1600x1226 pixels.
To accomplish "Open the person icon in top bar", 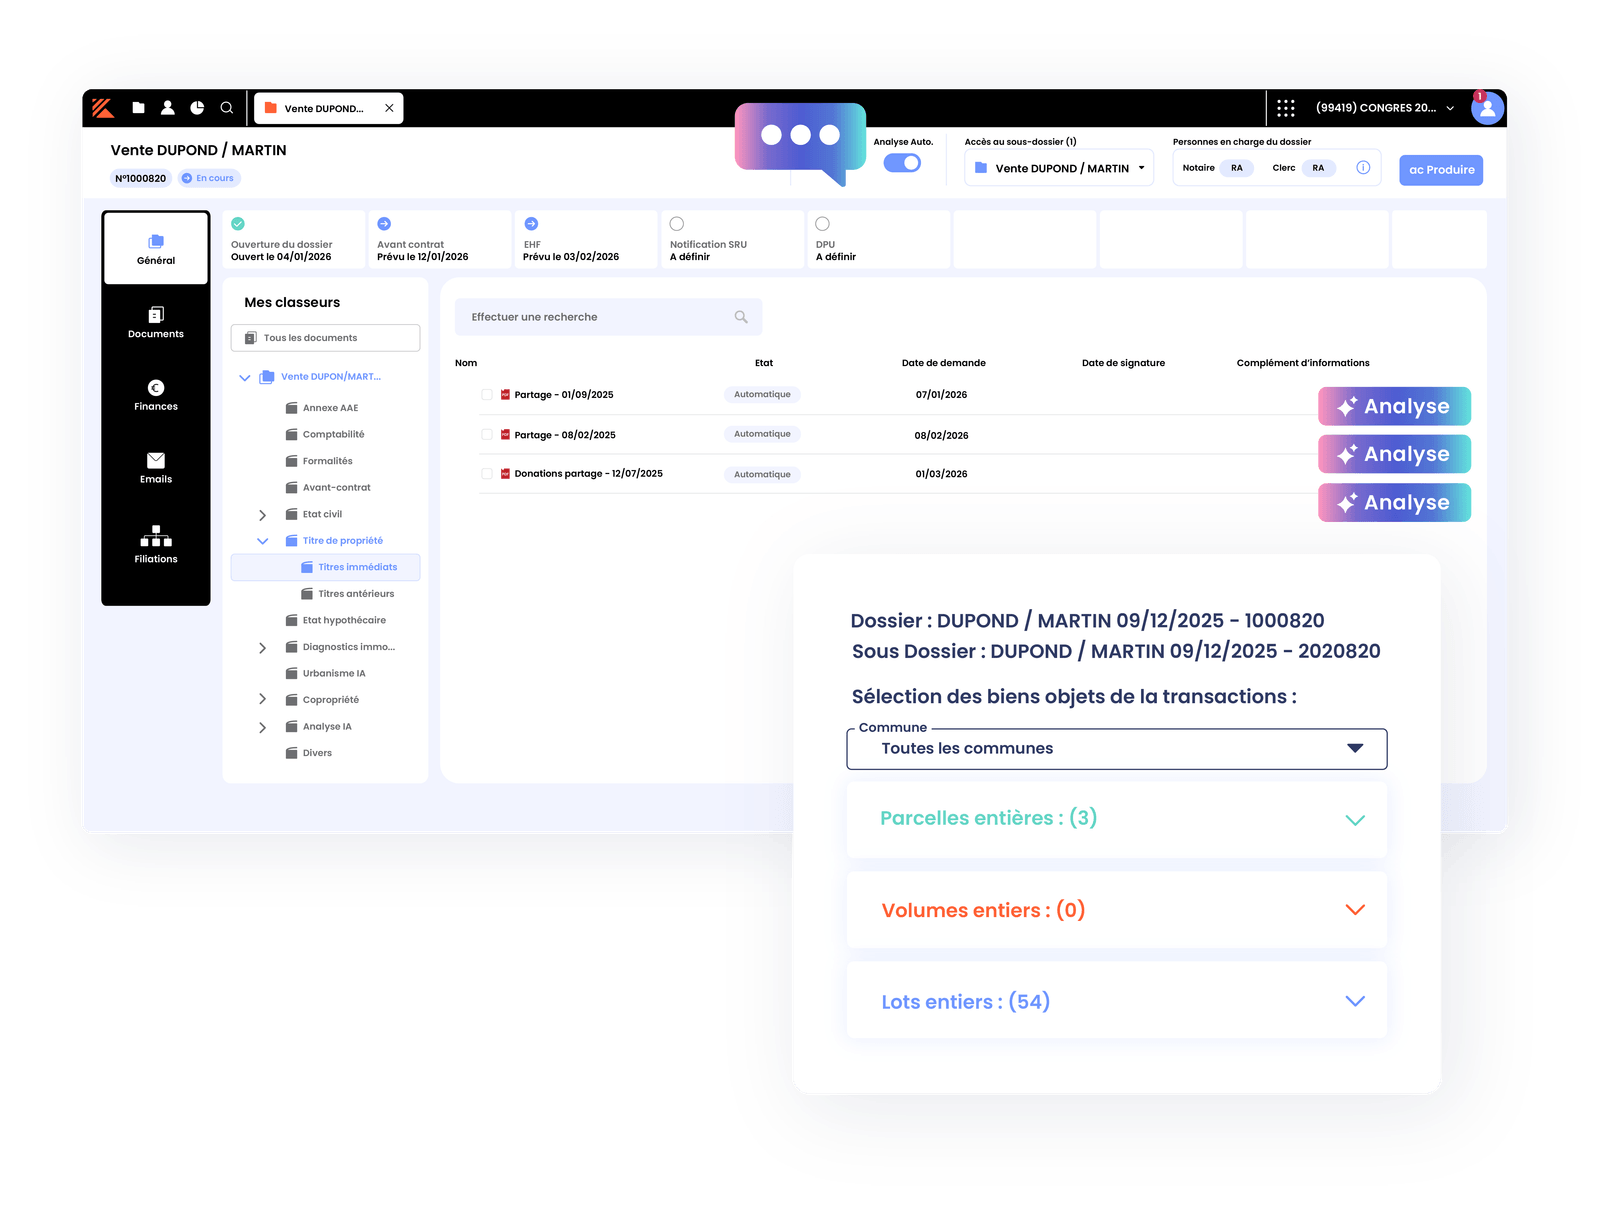I will [168, 108].
